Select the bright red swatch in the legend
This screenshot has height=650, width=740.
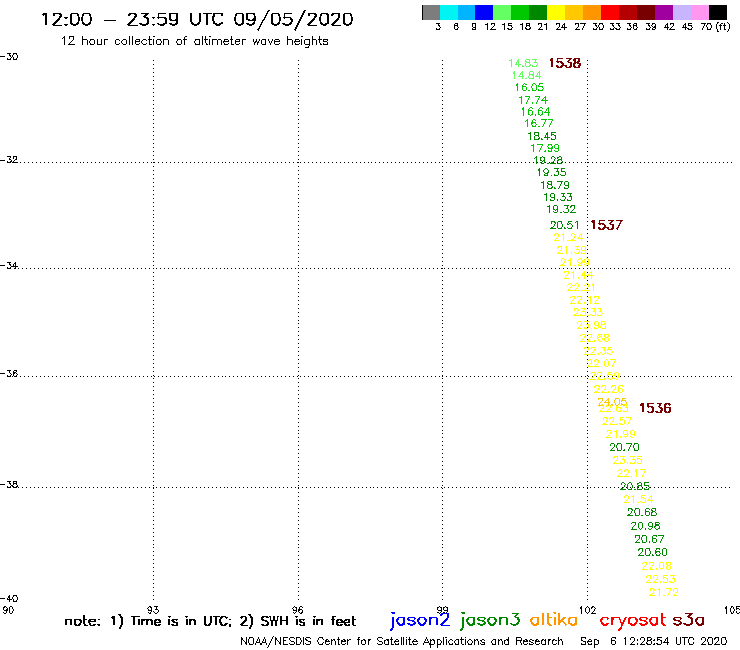click(x=609, y=12)
